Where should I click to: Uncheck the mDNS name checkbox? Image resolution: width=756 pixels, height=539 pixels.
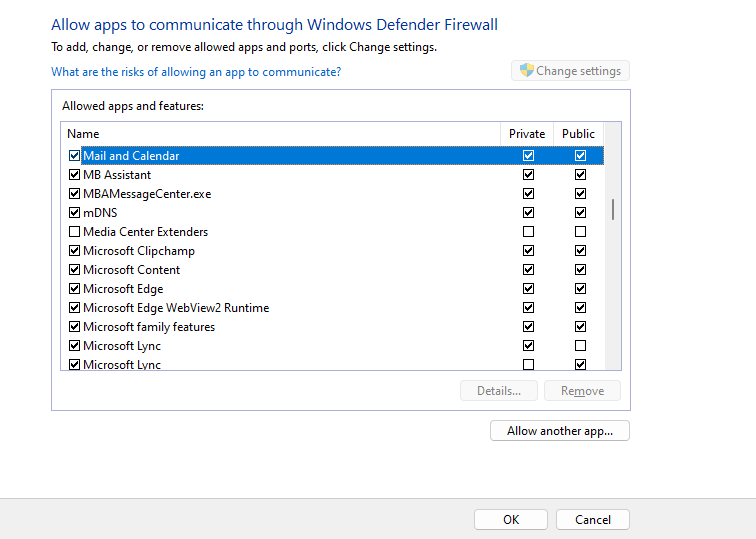tap(74, 213)
